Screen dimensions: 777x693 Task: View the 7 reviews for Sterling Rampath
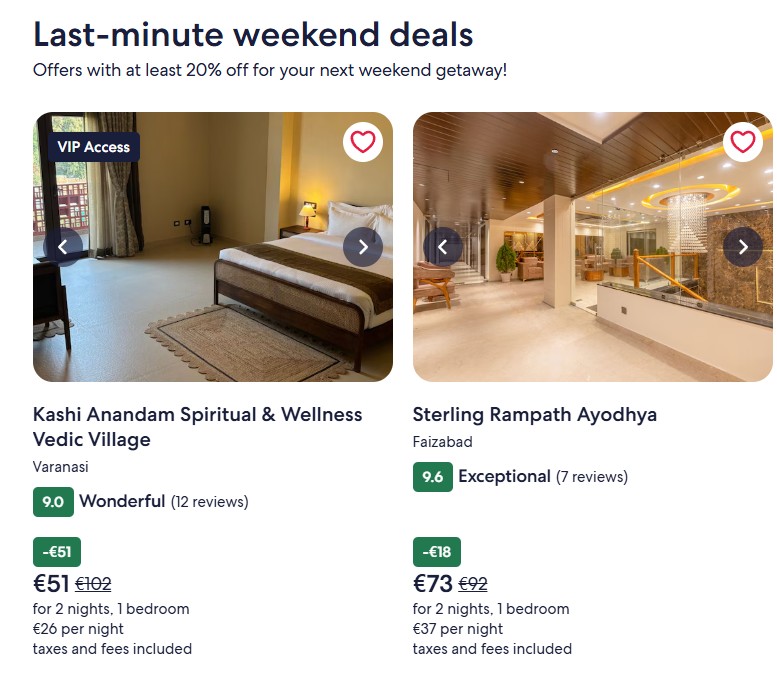(592, 477)
